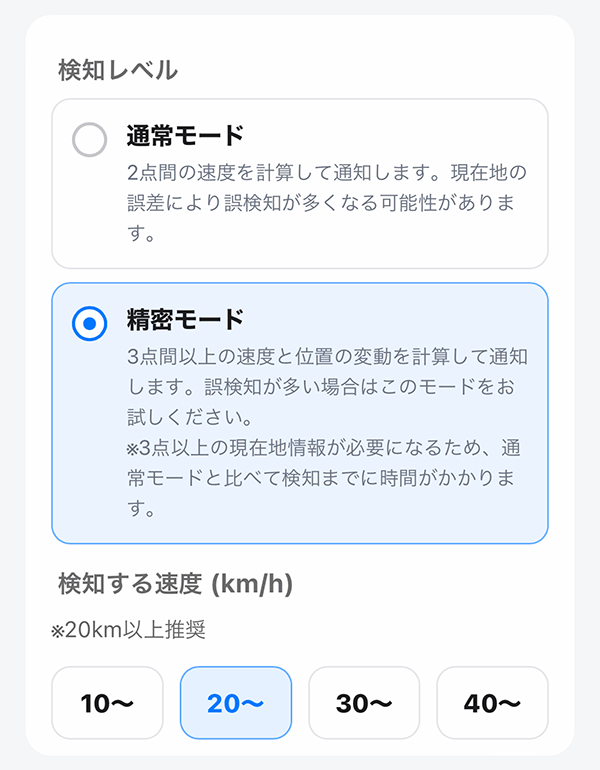Click the 精密モード title text

(x=185, y=320)
